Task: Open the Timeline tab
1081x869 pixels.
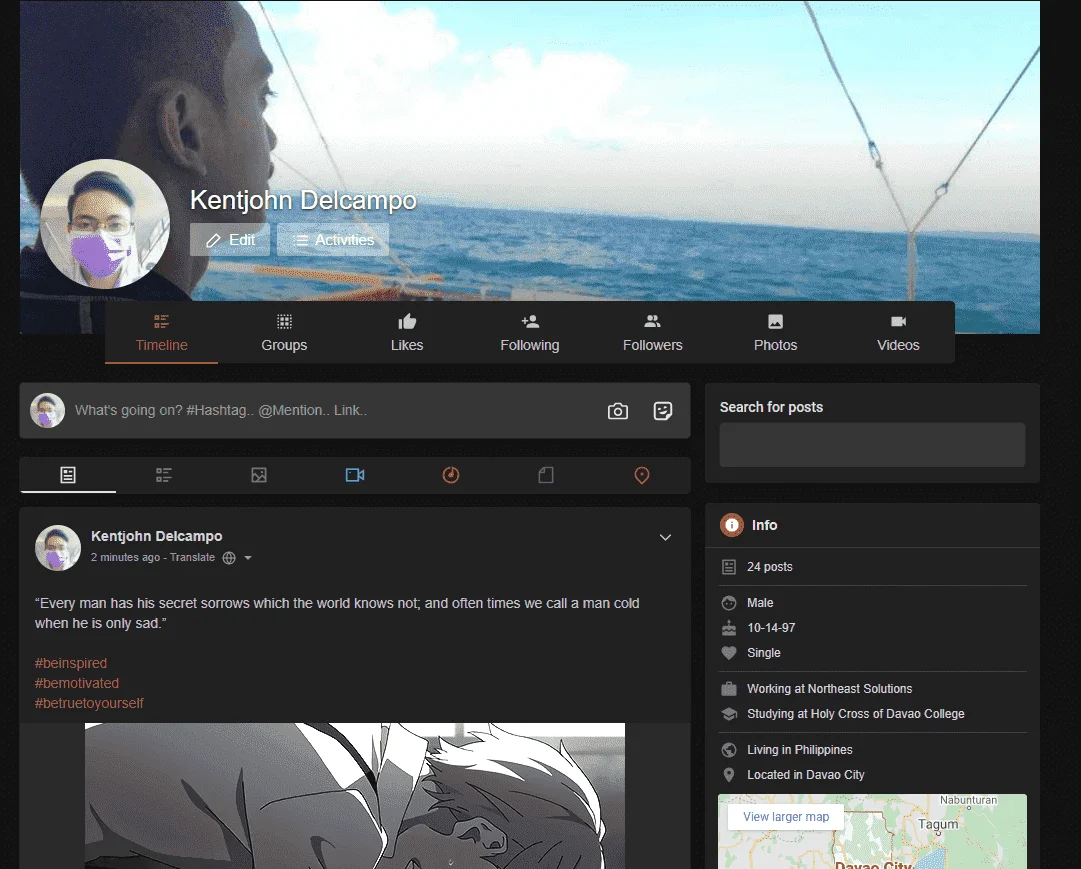Action: 161,332
